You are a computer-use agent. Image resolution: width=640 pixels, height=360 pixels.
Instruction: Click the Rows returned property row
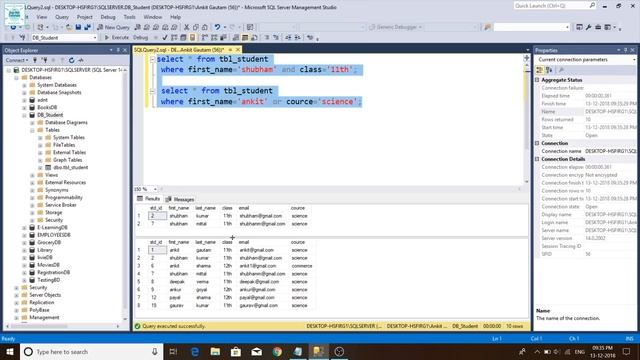[586, 120]
